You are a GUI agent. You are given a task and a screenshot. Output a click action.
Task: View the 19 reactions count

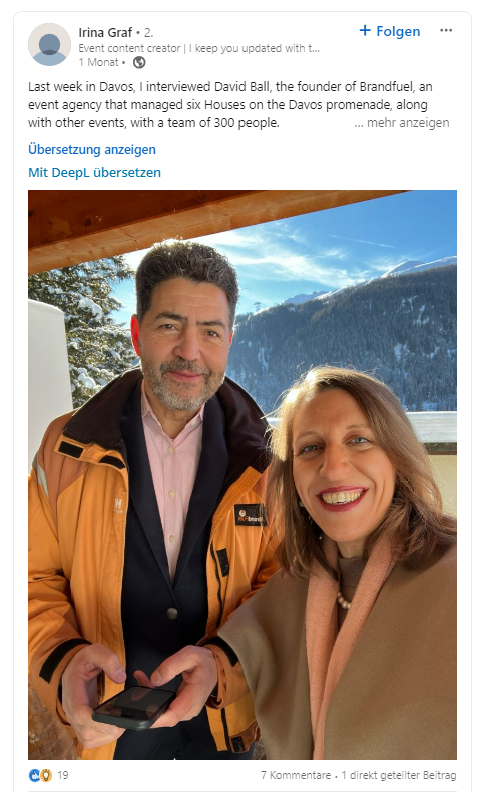click(x=63, y=775)
